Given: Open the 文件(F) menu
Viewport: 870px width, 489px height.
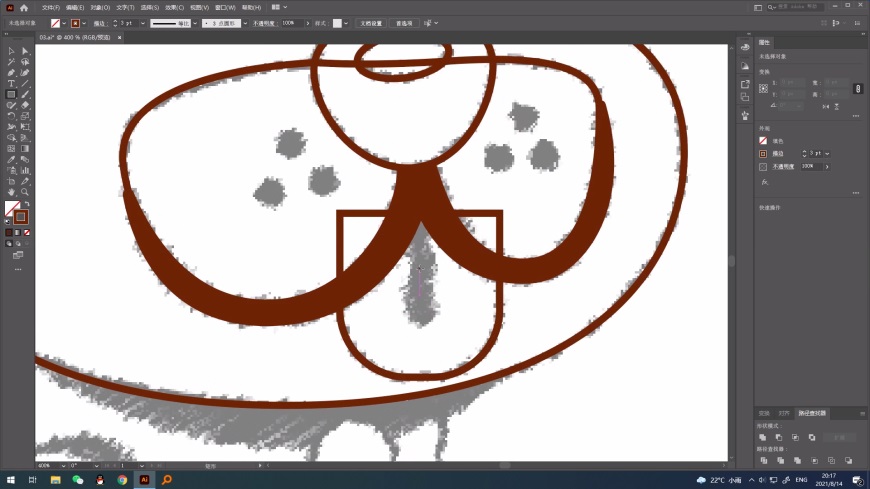Looking at the screenshot, I should [x=50, y=8].
